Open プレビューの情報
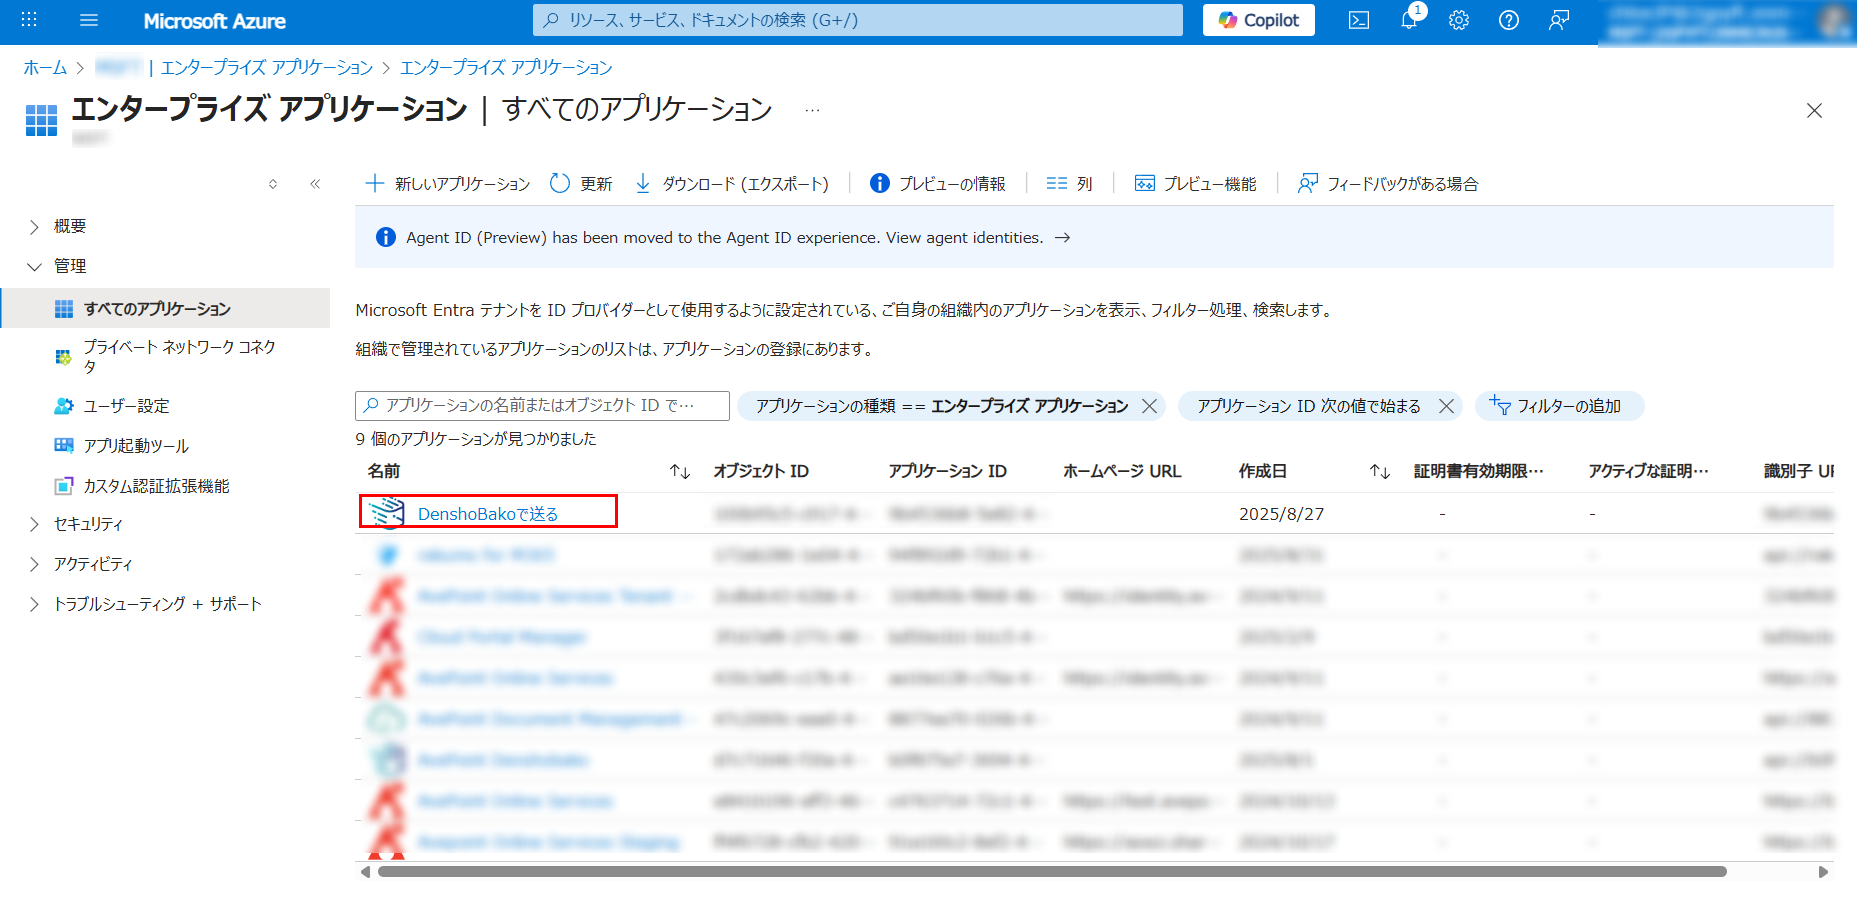The image size is (1857, 904). click(x=938, y=184)
